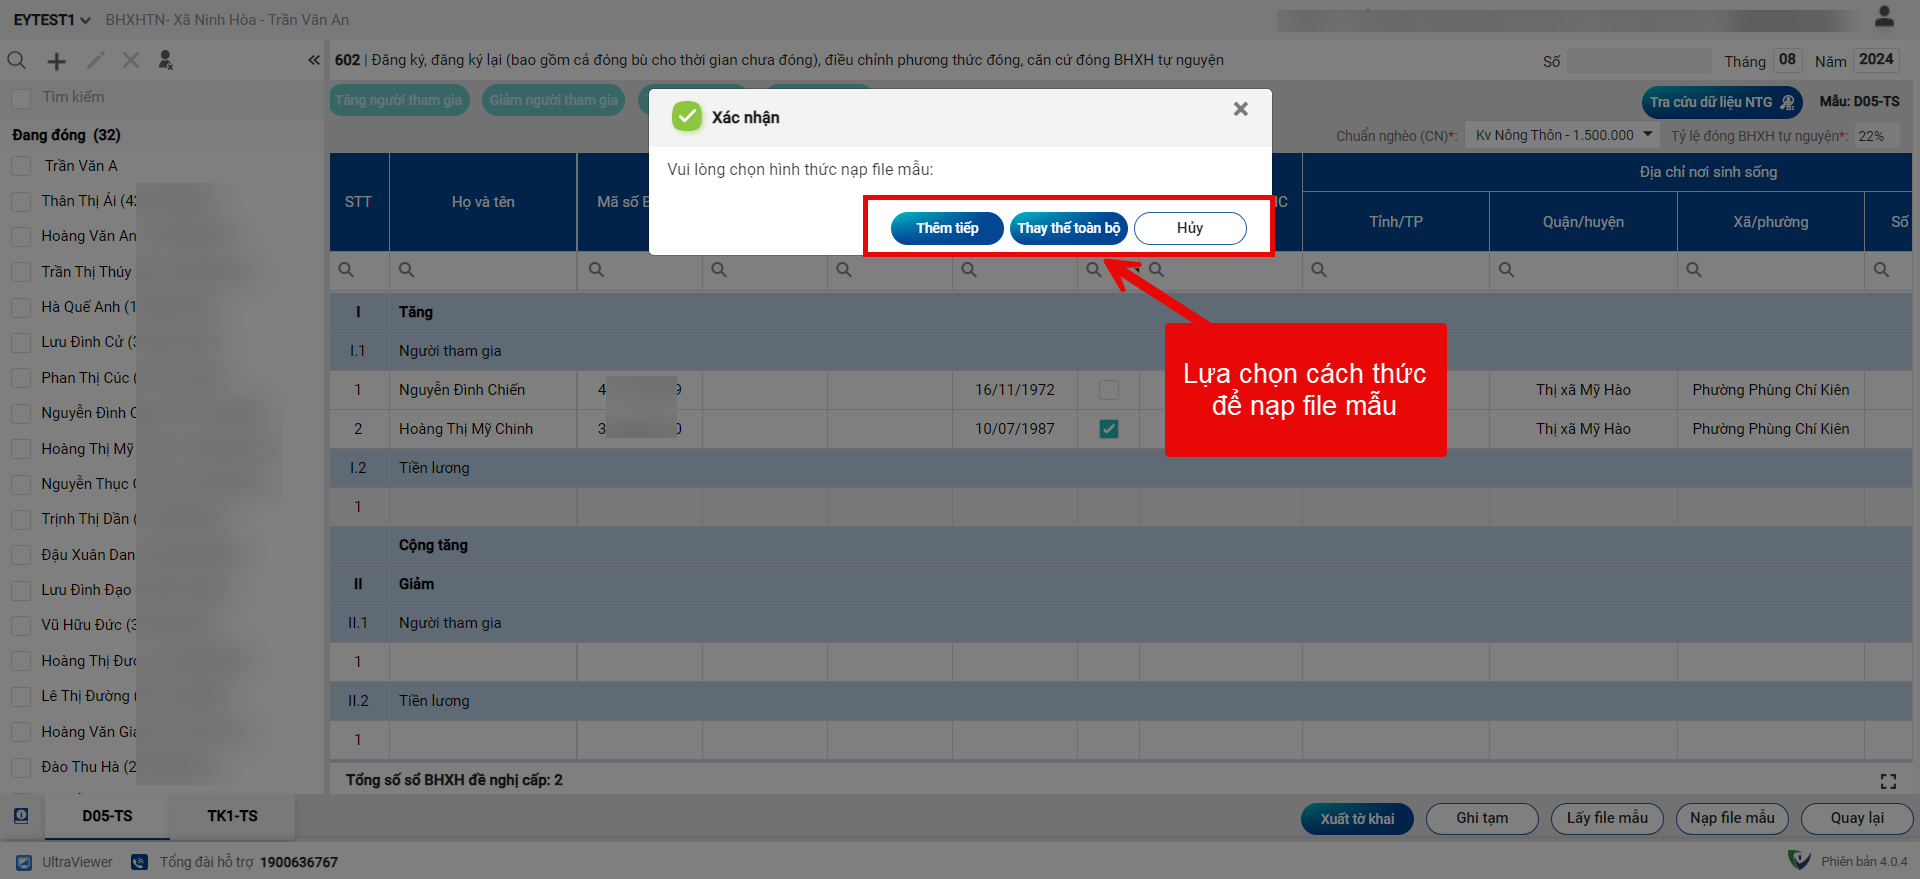Click the support hotline phone icon
This screenshot has height=879, width=1920.
click(140, 862)
